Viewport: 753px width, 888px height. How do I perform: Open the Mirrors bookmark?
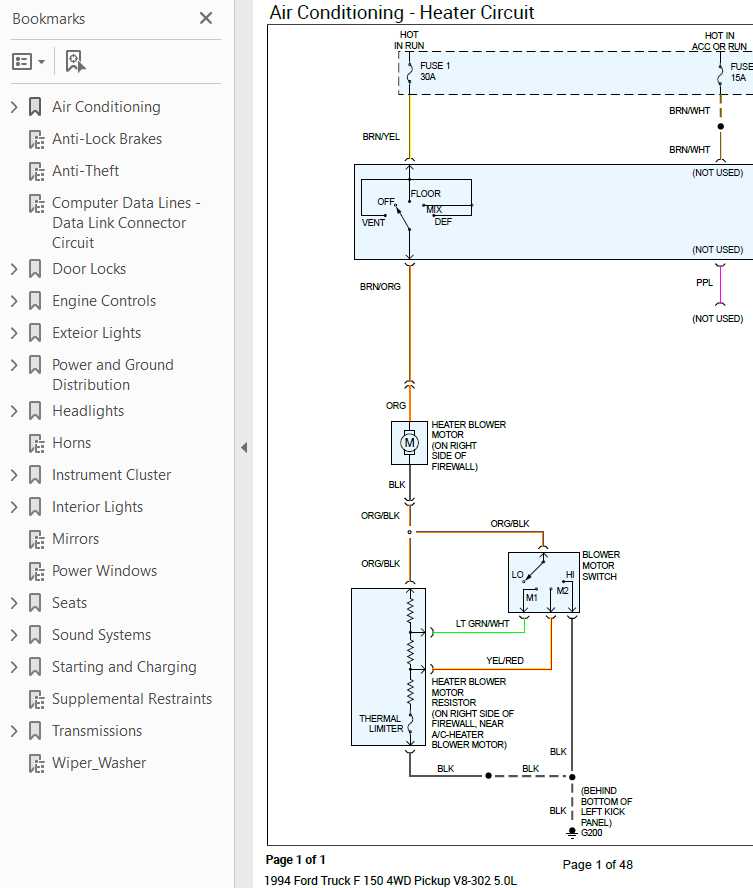coord(75,539)
